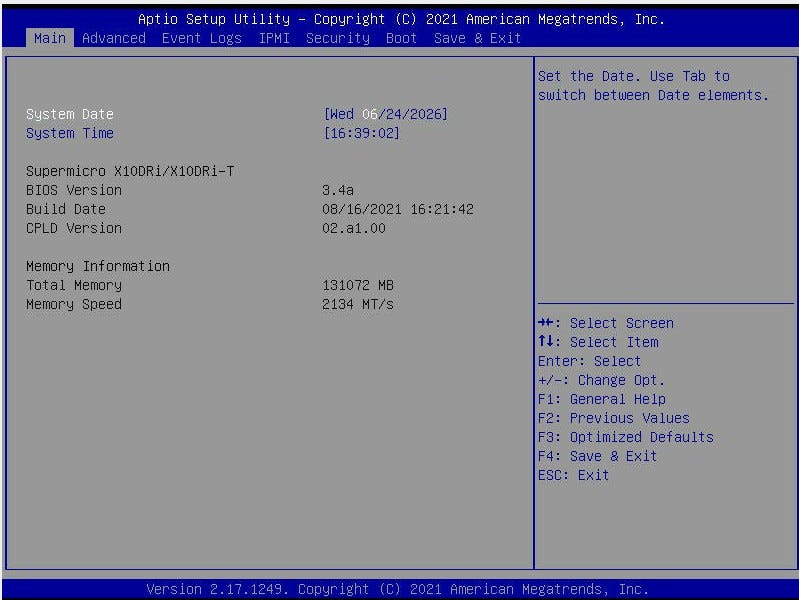Viewport: 799px width, 600px height.
Task: Click the CPLD Version label
Action: point(74,228)
